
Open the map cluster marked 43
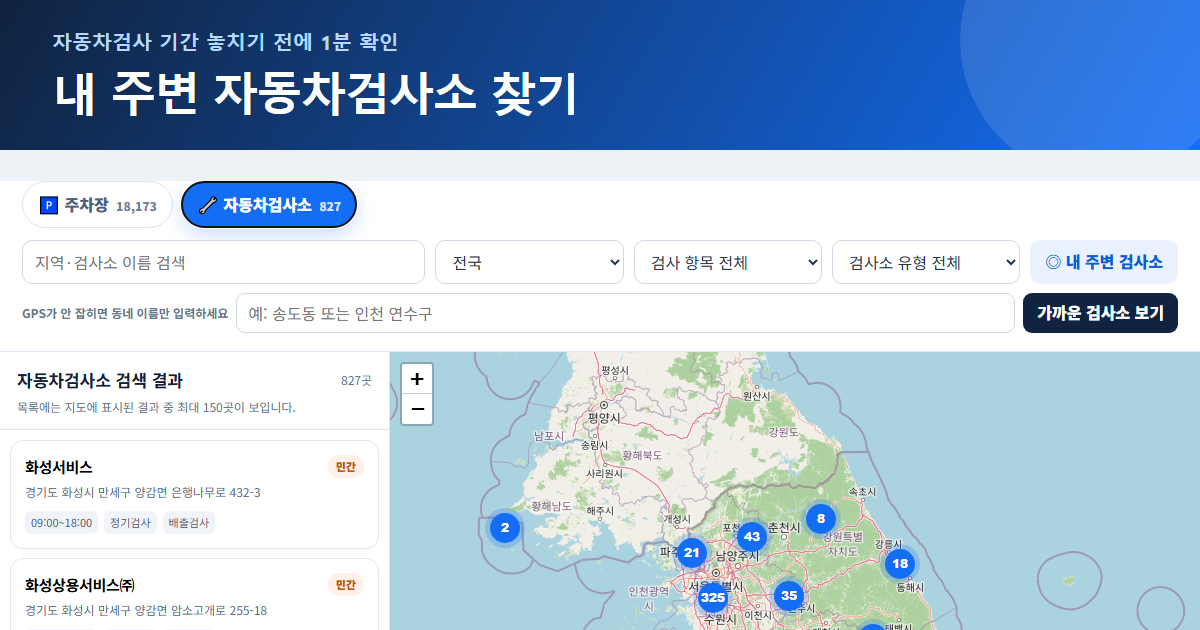click(x=752, y=536)
